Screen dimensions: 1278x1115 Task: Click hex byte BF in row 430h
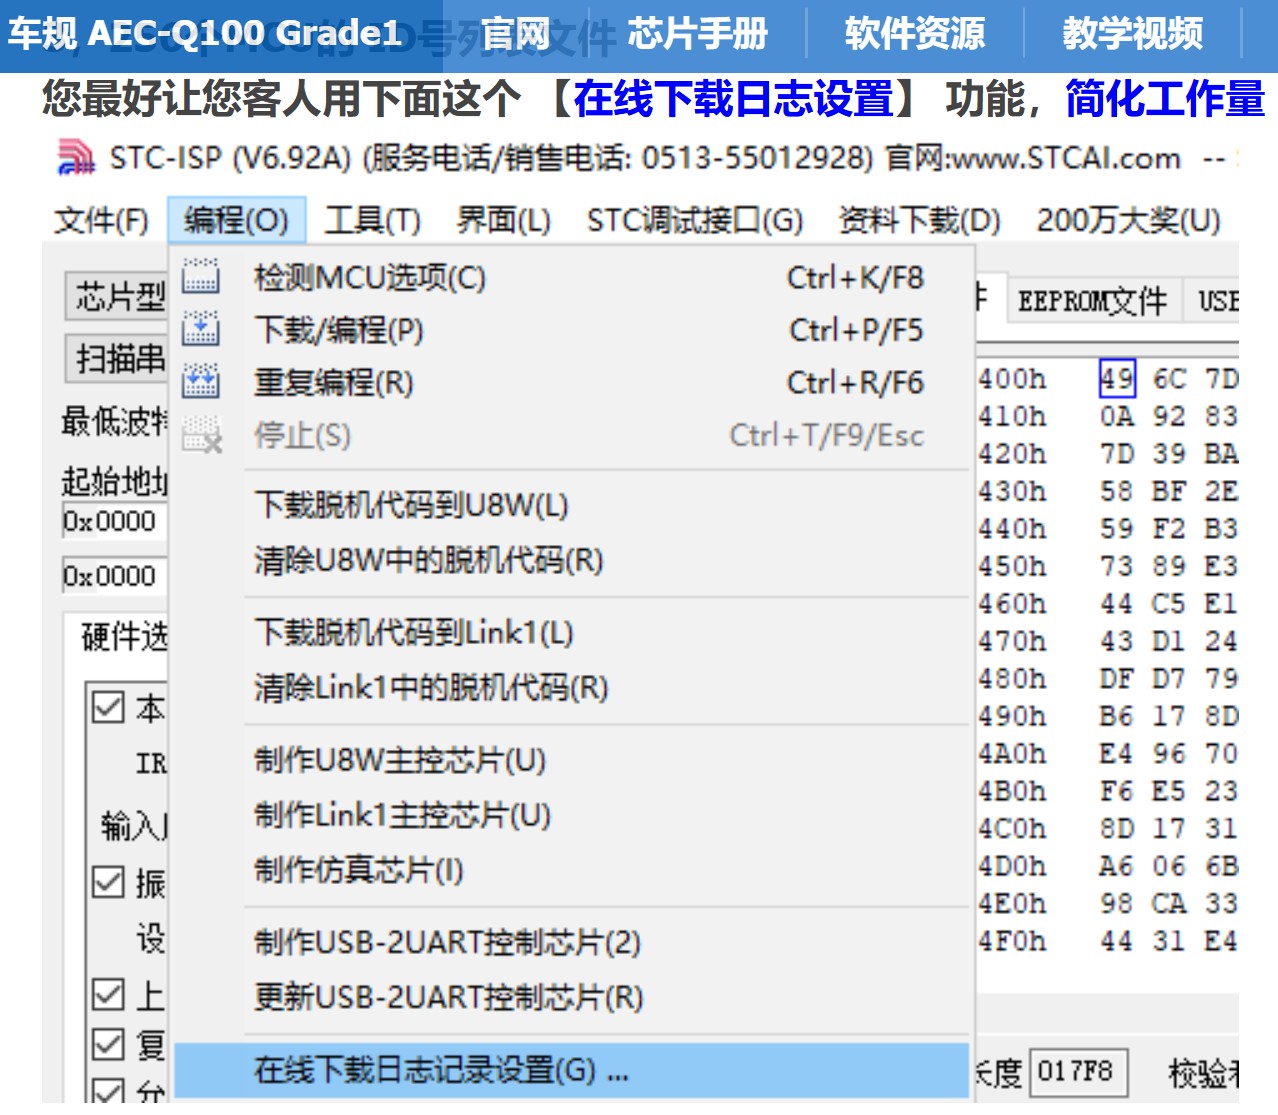coord(1169,491)
